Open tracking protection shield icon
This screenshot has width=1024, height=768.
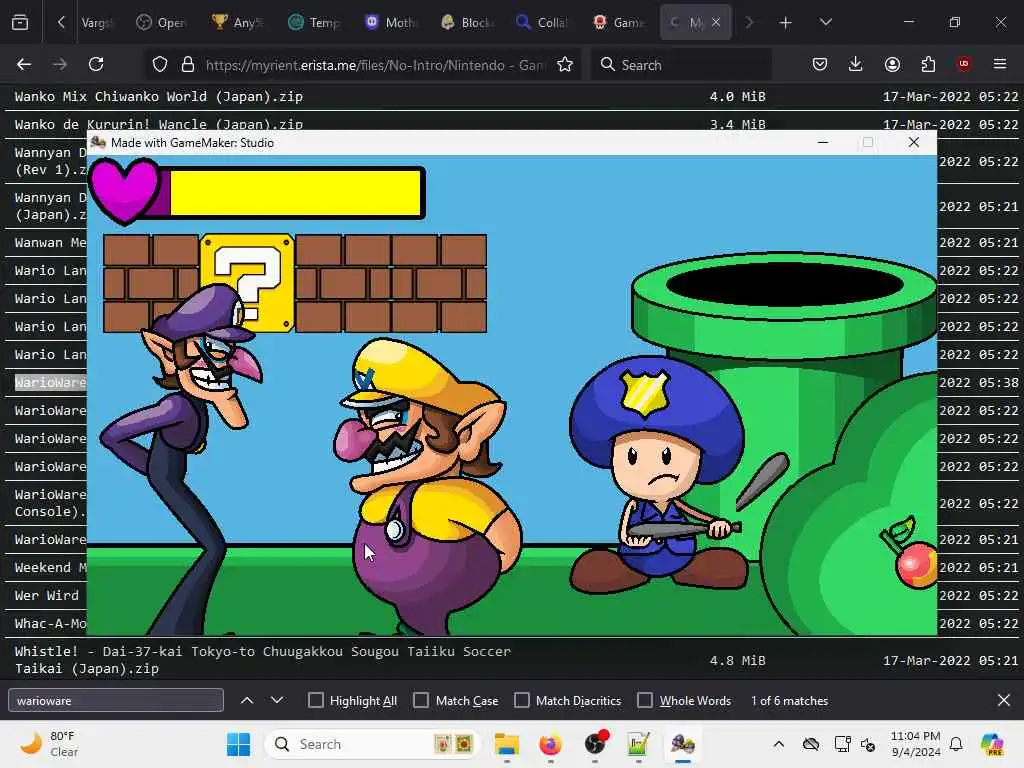point(160,64)
